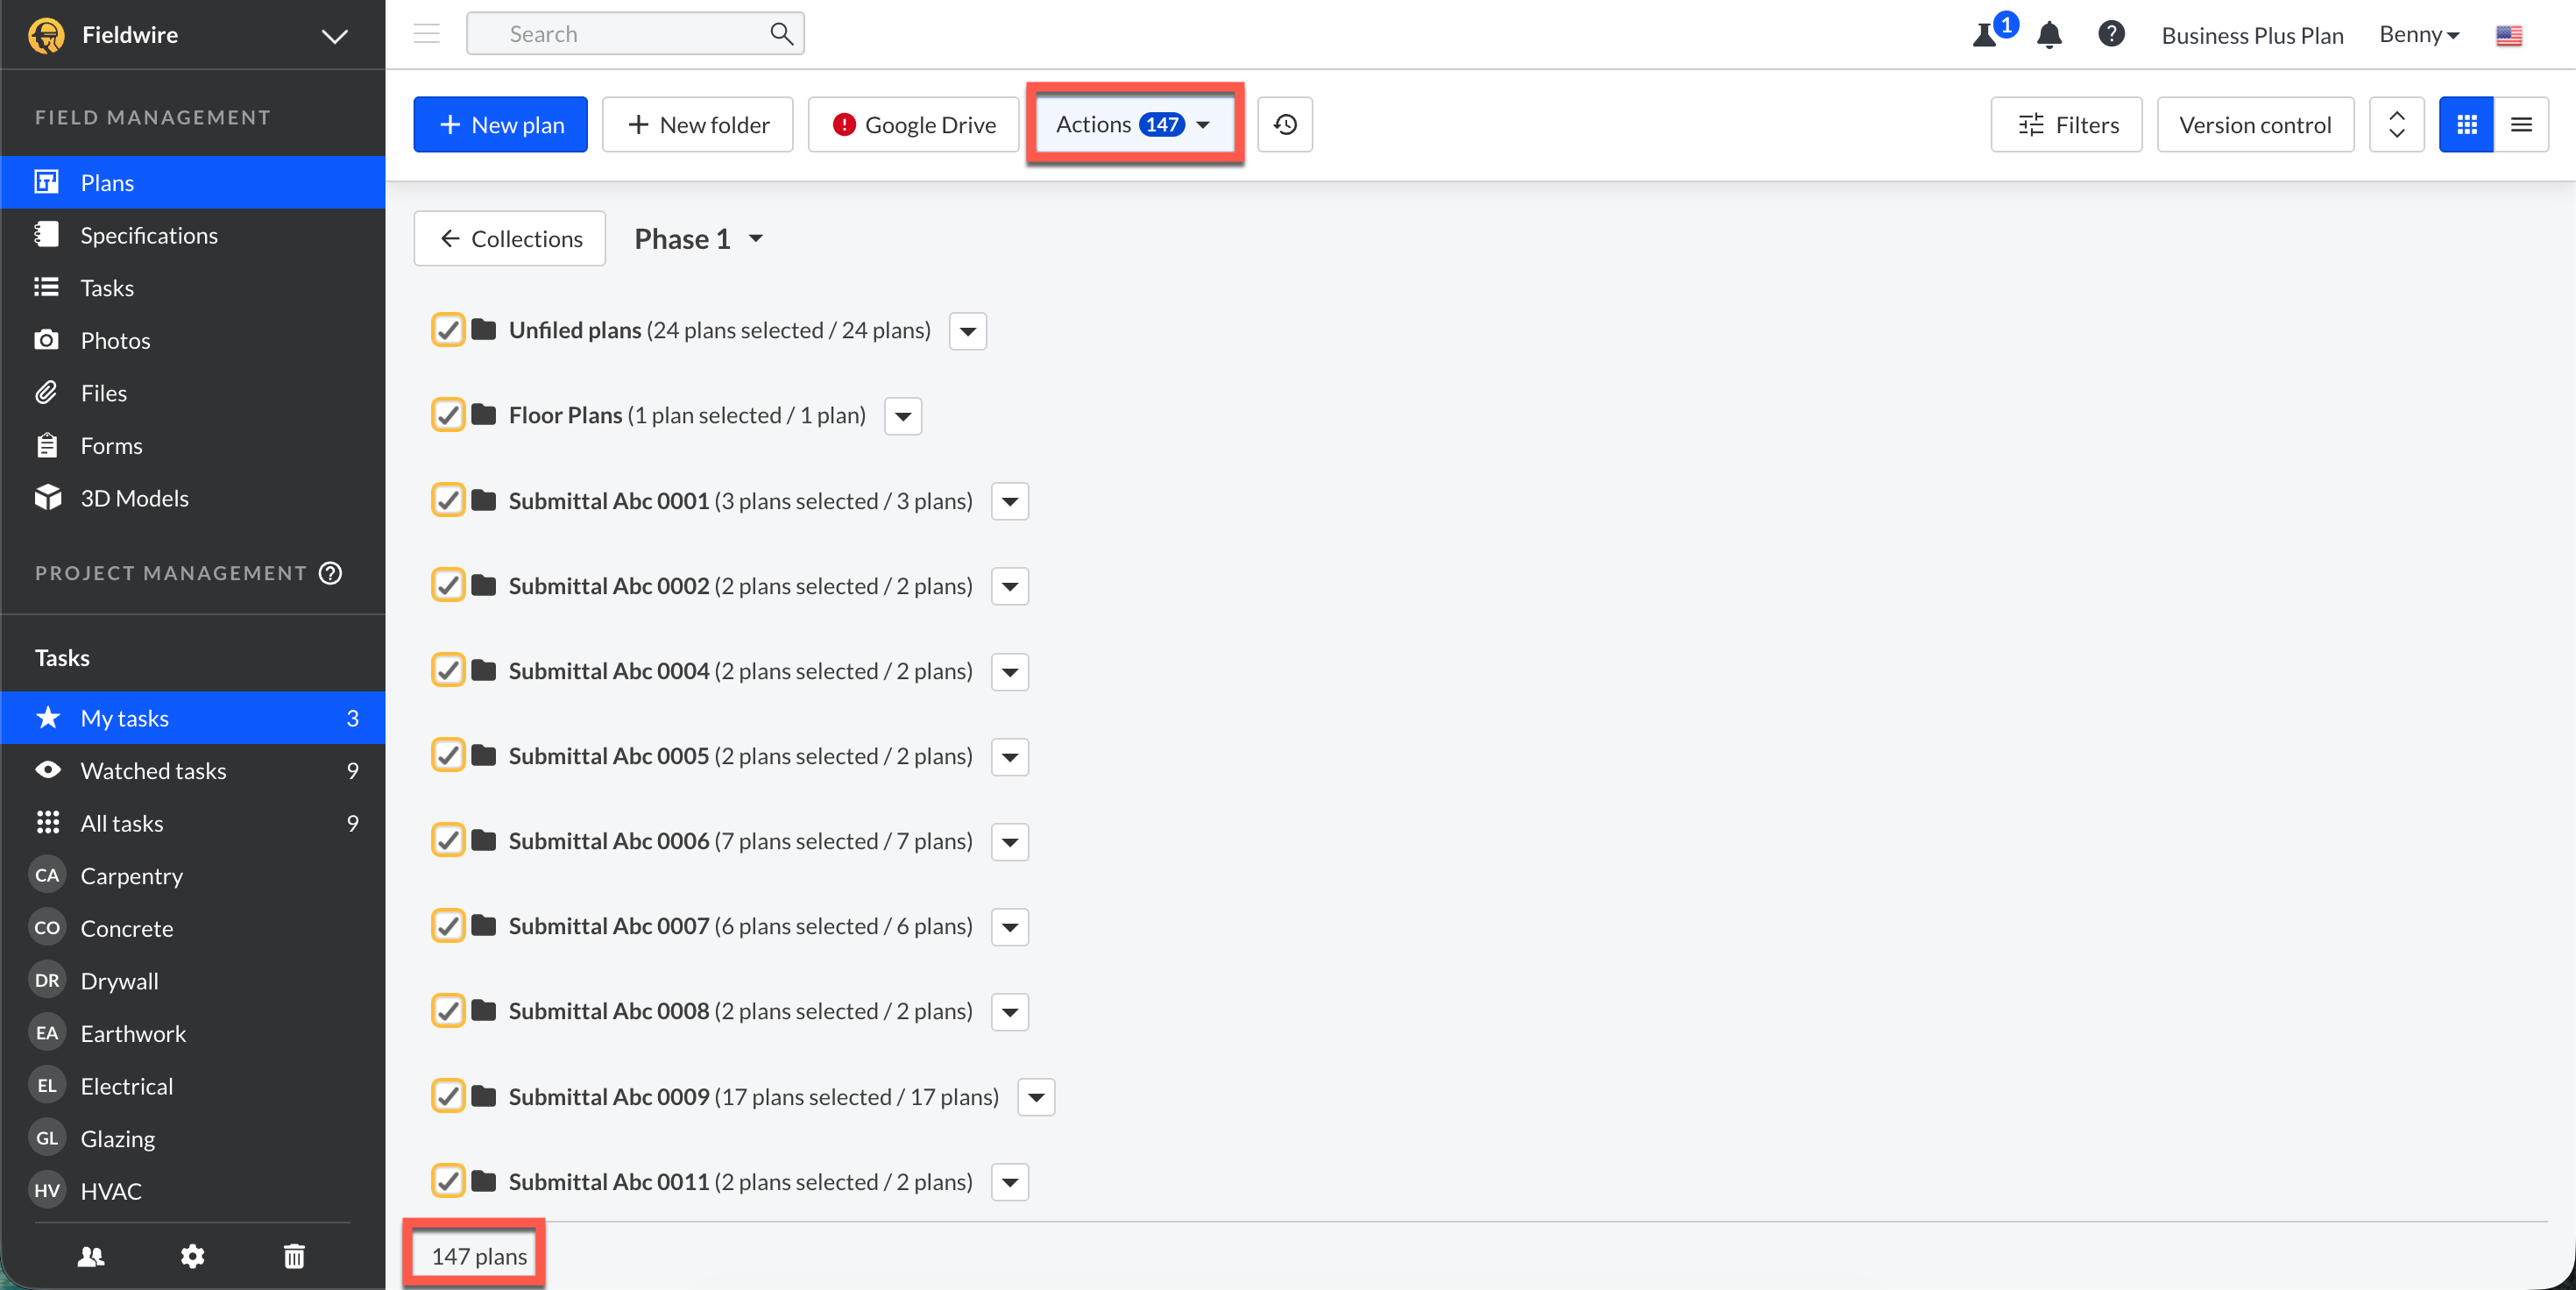Open dropdown arrow next to Submittal Abc 0006
Viewport: 2576px width, 1290px height.
tap(1010, 842)
